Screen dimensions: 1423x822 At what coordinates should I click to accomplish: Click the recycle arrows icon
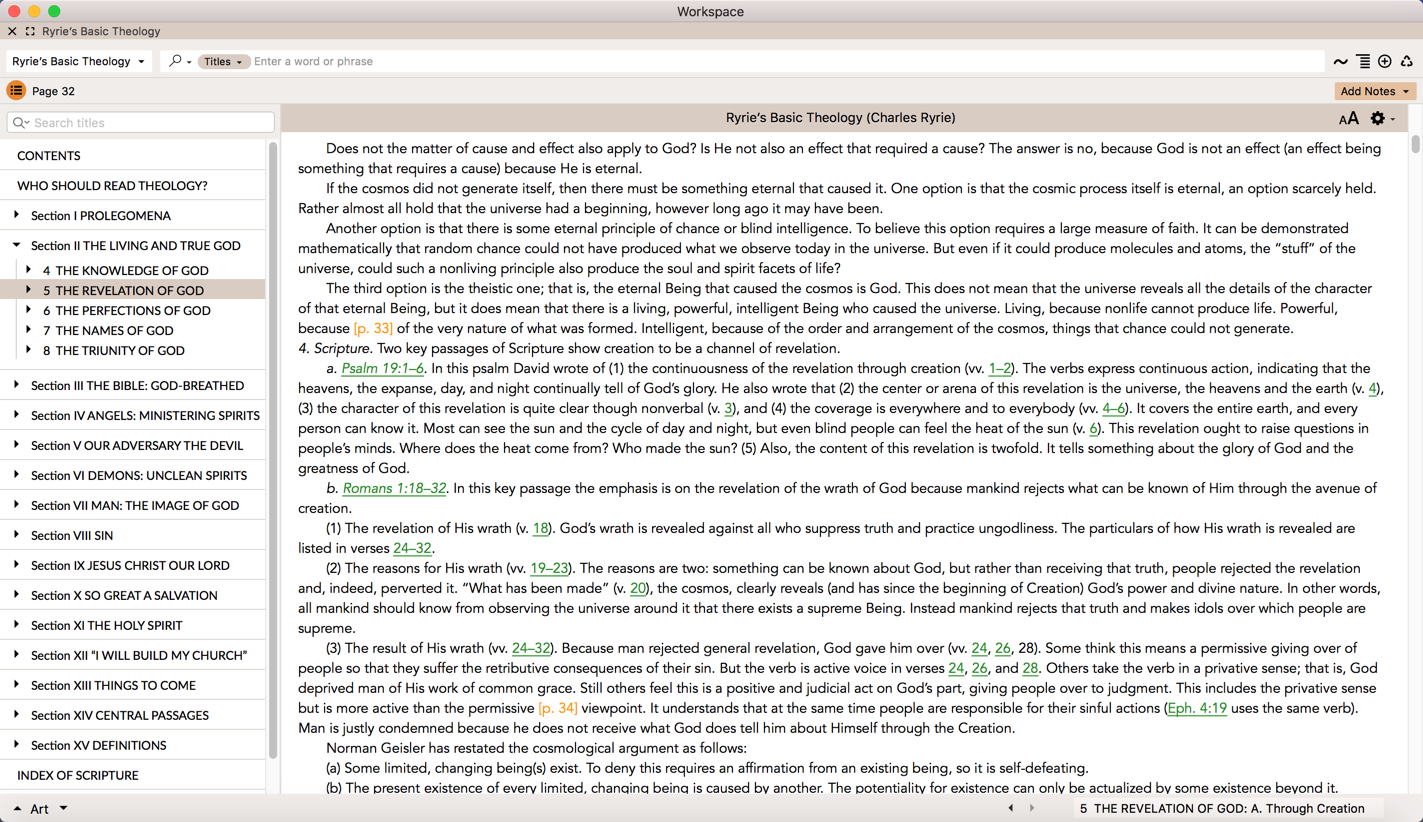pos(1407,62)
